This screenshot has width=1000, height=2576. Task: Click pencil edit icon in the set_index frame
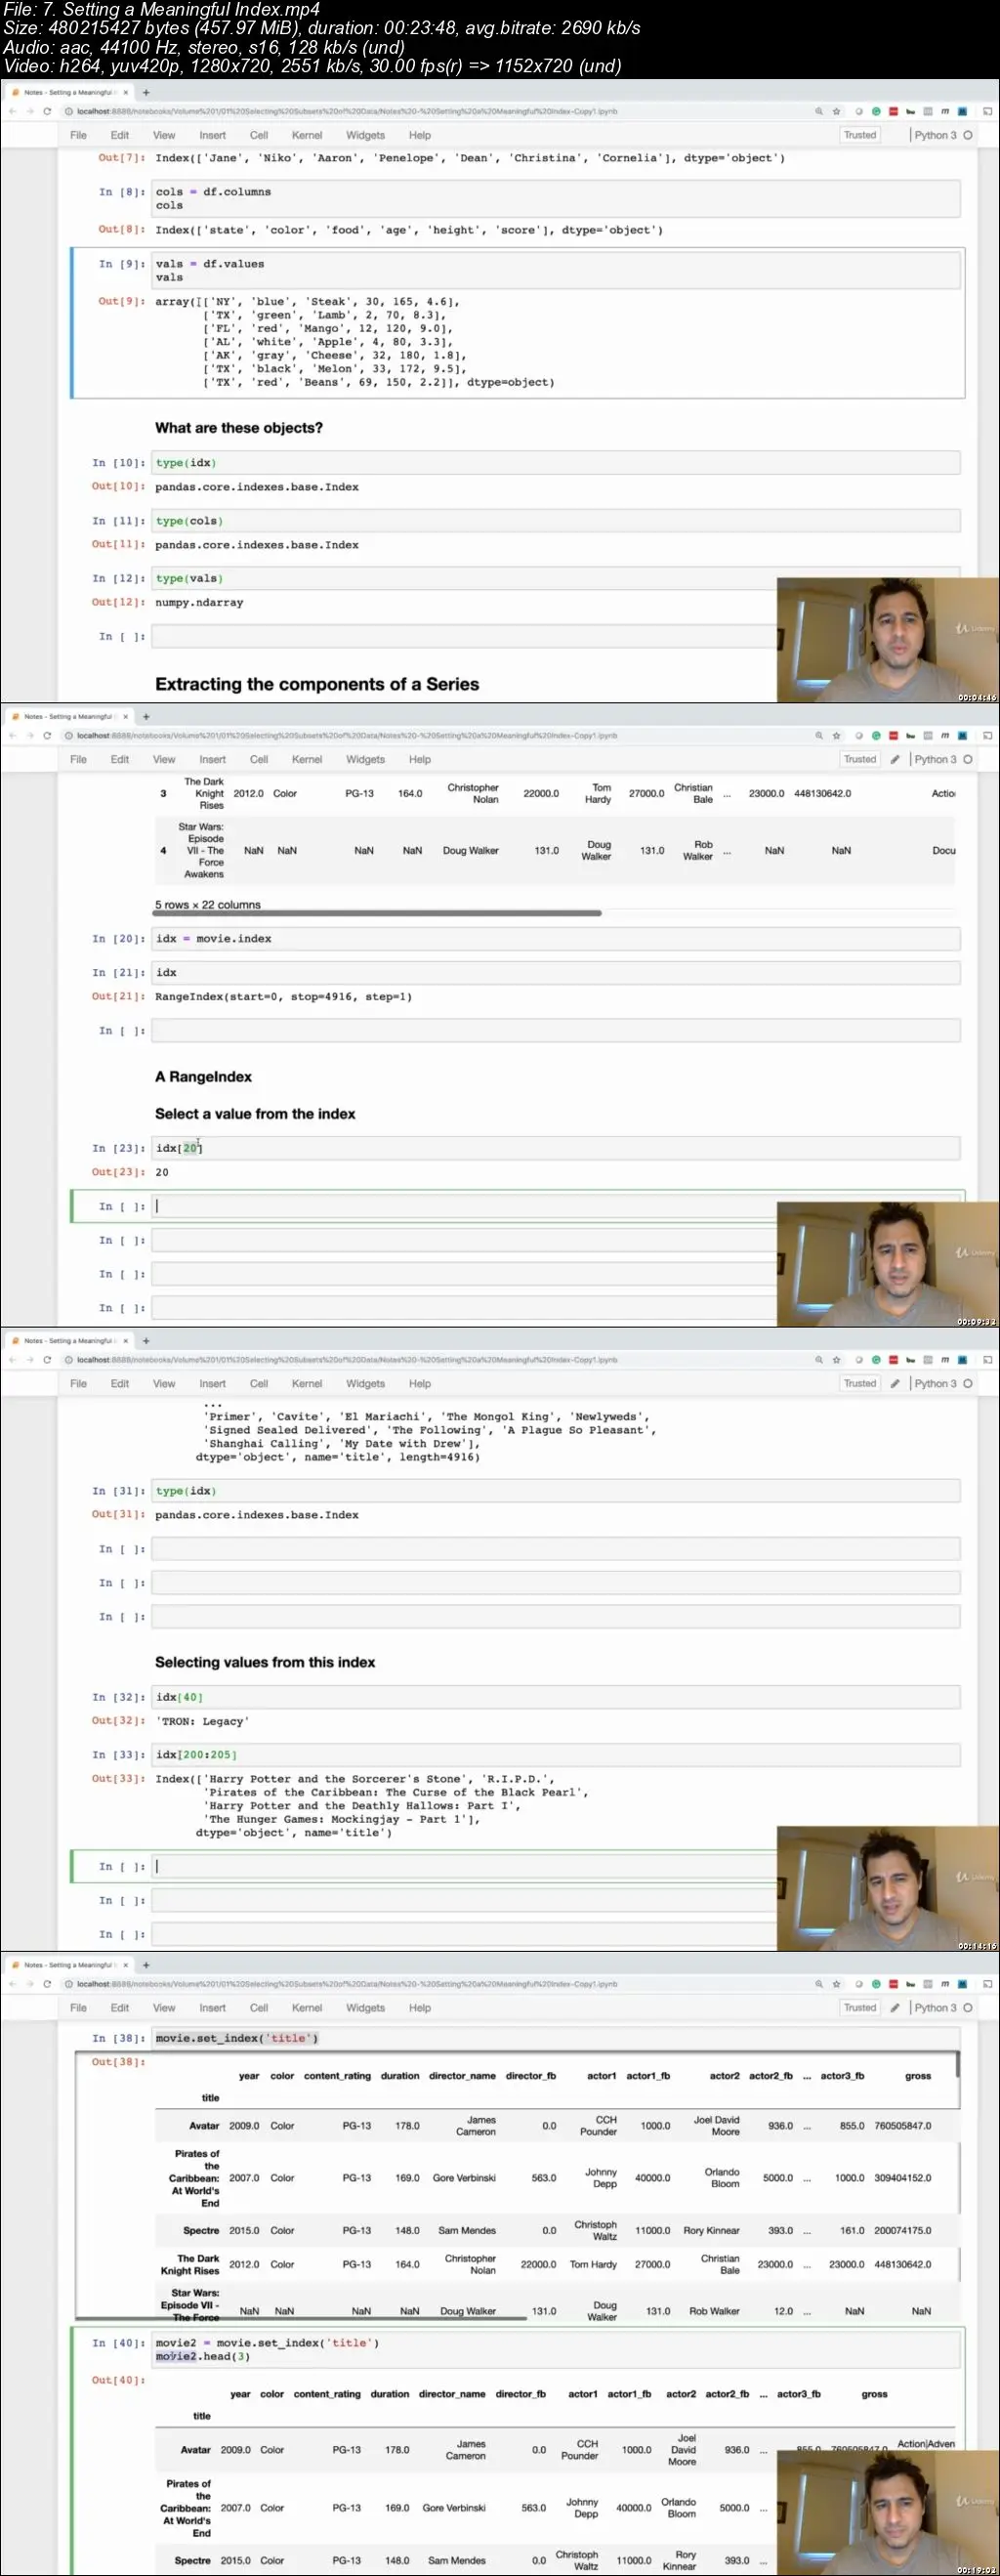click(896, 2007)
